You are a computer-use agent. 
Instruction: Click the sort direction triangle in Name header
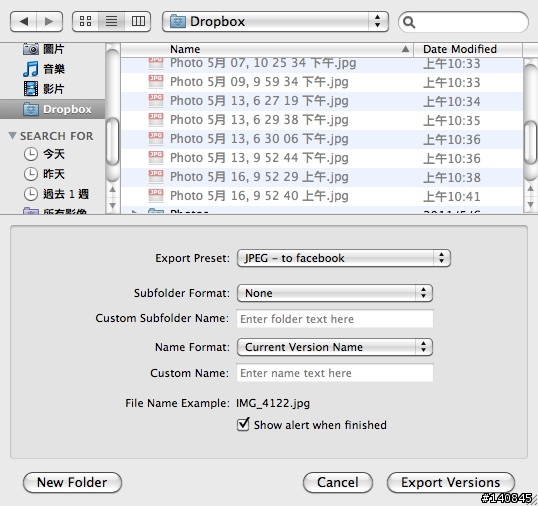click(x=405, y=49)
